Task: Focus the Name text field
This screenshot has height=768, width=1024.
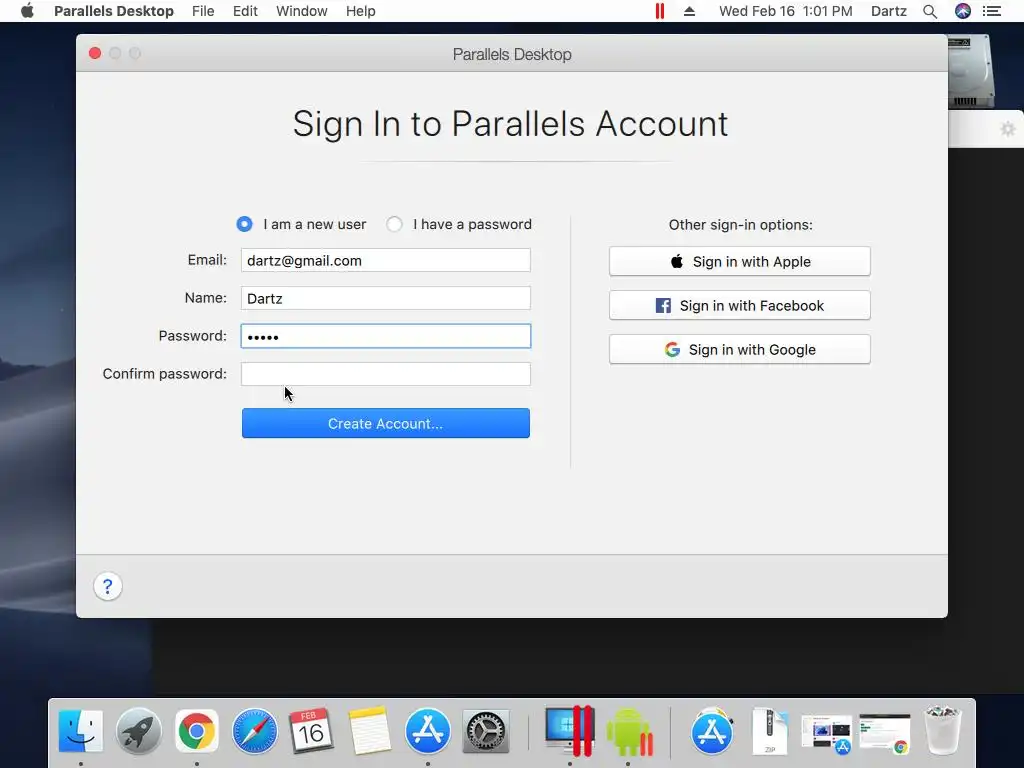Action: coord(385,298)
